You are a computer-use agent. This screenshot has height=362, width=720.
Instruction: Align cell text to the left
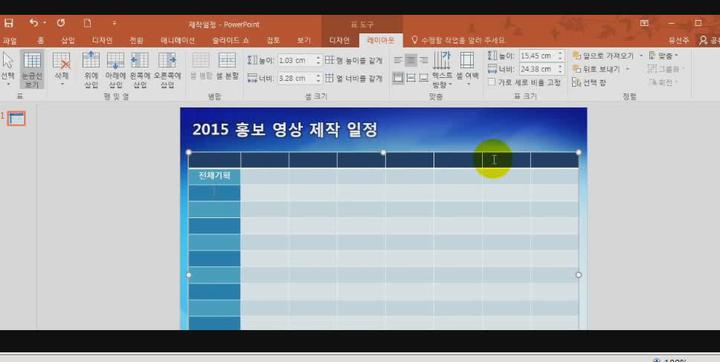pyautogui.click(x=398, y=60)
